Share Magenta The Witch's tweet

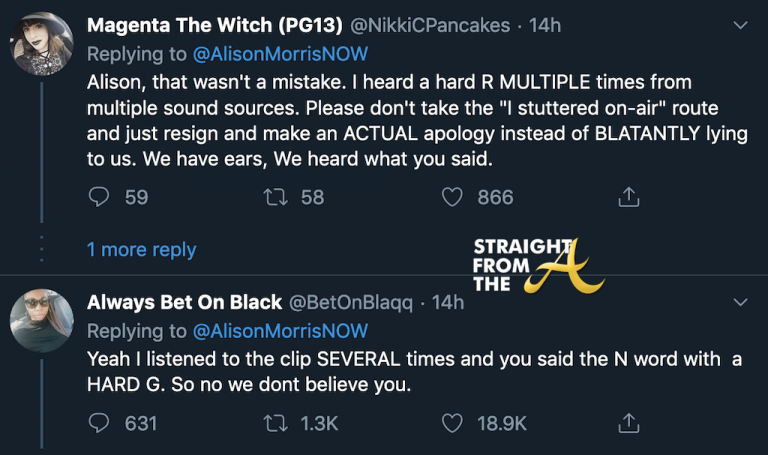628,197
